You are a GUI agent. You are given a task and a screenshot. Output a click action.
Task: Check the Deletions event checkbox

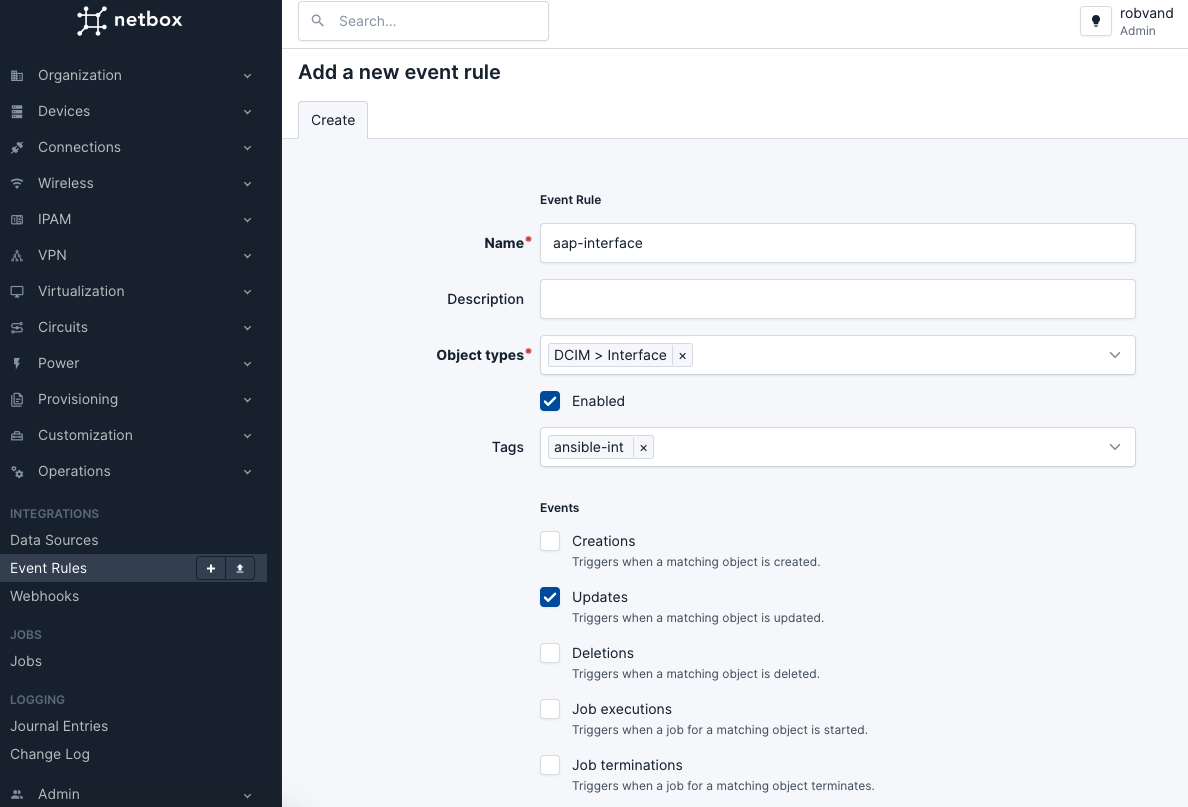(x=550, y=653)
